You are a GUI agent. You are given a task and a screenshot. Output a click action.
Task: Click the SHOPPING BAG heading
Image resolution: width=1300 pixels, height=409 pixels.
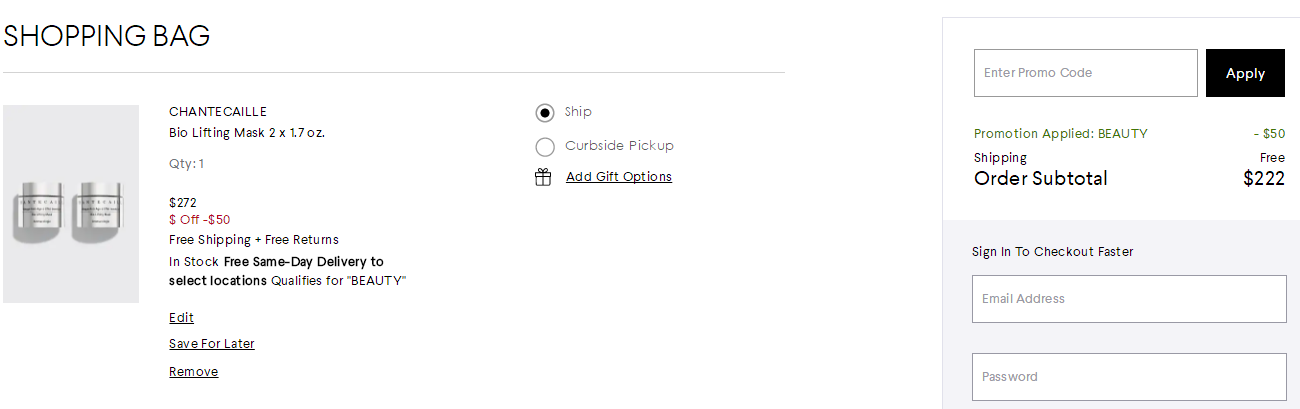(x=107, y=36)
